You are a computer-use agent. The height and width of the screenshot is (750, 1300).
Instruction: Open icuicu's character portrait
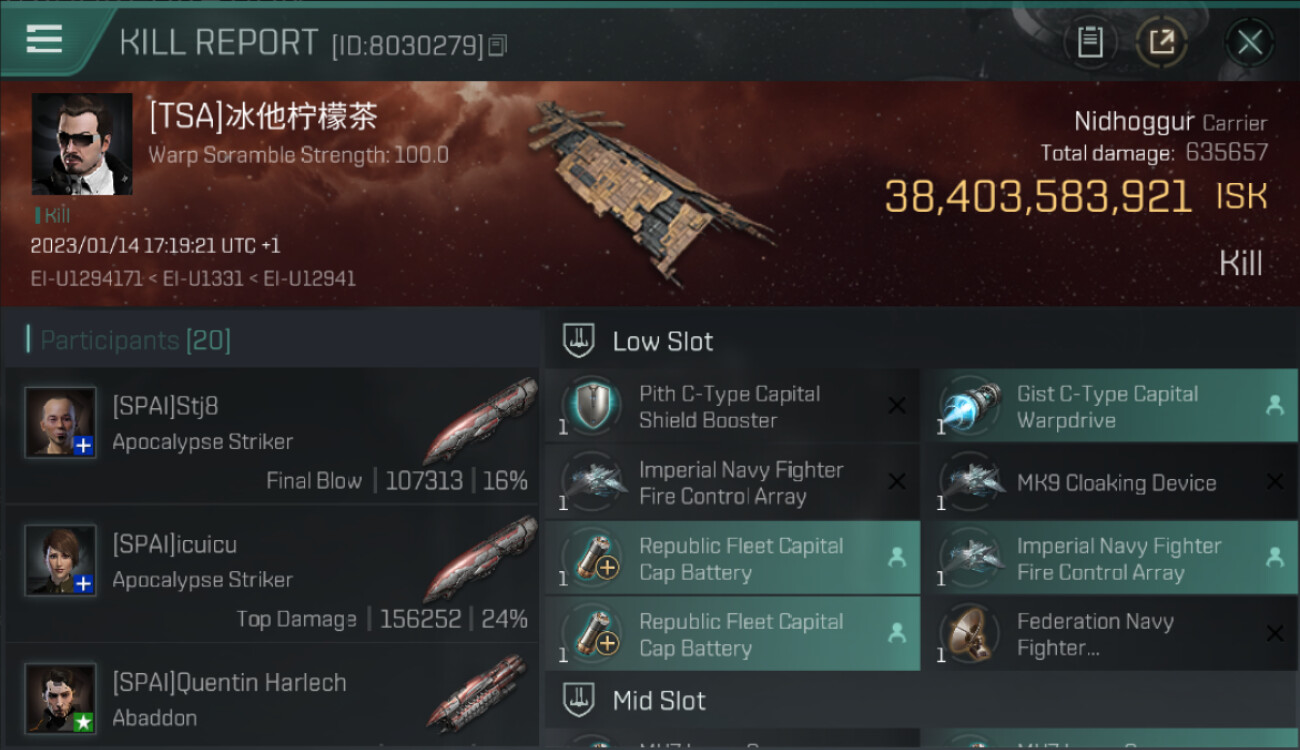61,560
